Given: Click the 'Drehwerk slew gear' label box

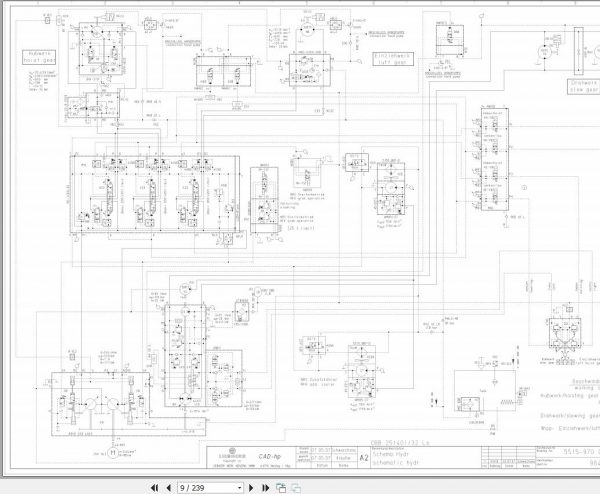Looking at the screenshot, I should [584, 86].
